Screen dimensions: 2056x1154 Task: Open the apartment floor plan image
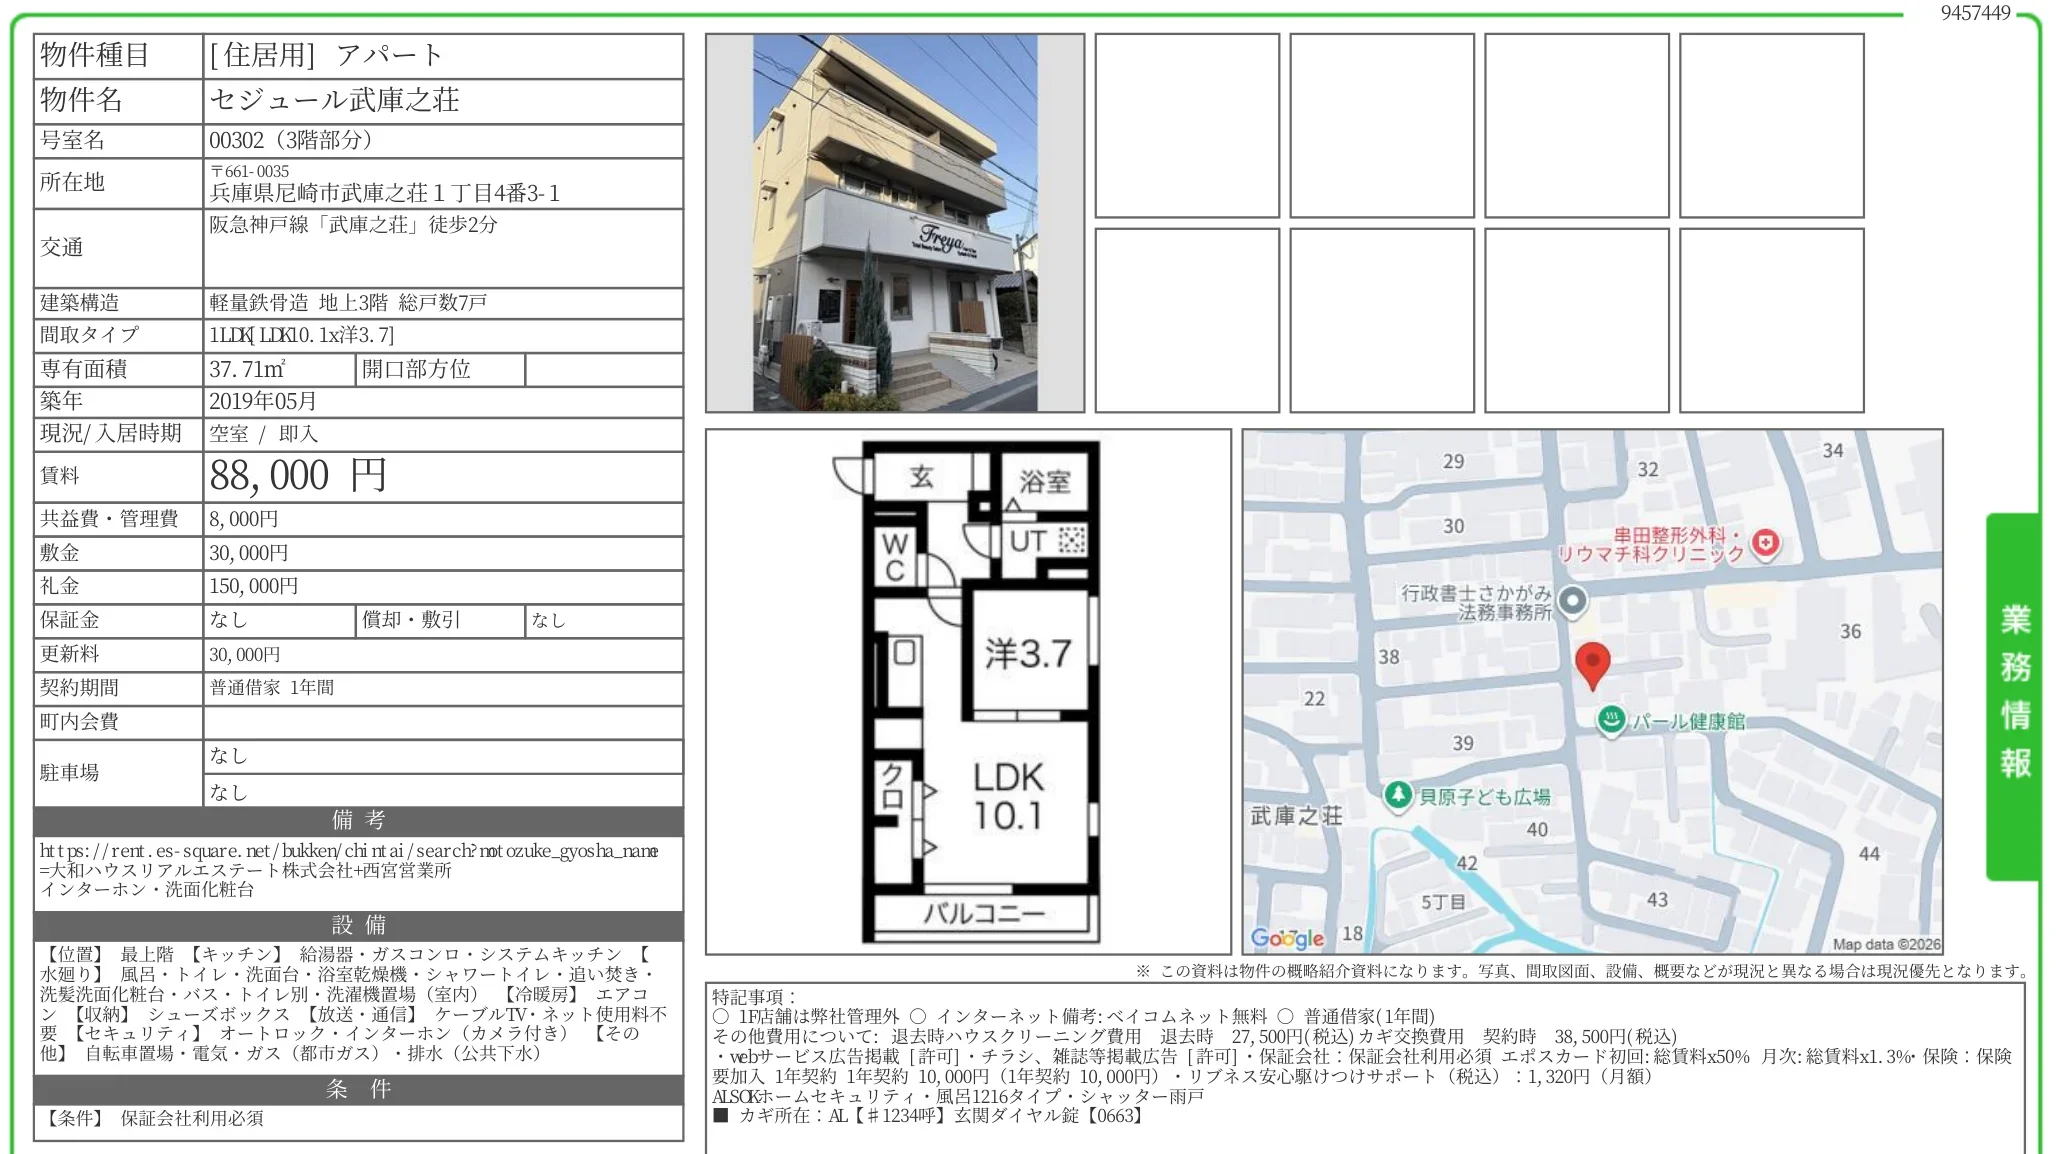coord(968,691)
